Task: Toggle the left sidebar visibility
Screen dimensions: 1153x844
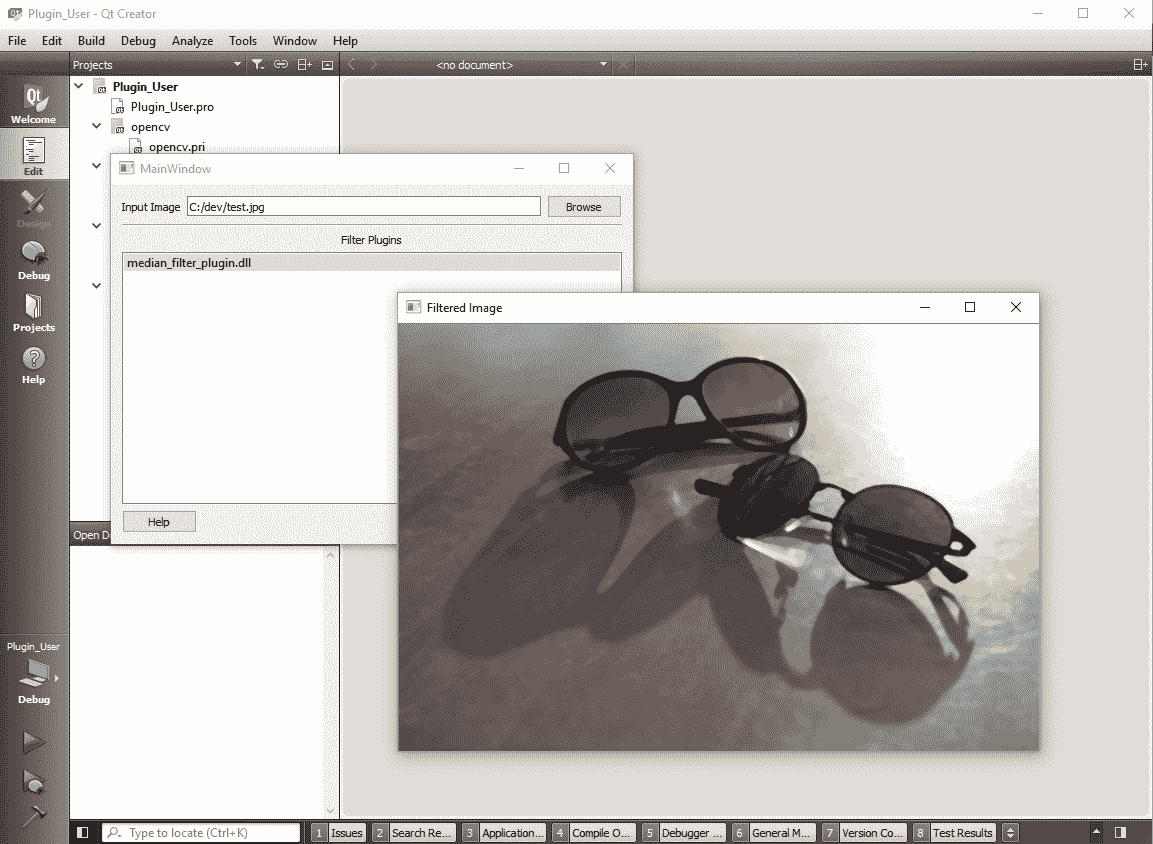Action: (83, 833)
